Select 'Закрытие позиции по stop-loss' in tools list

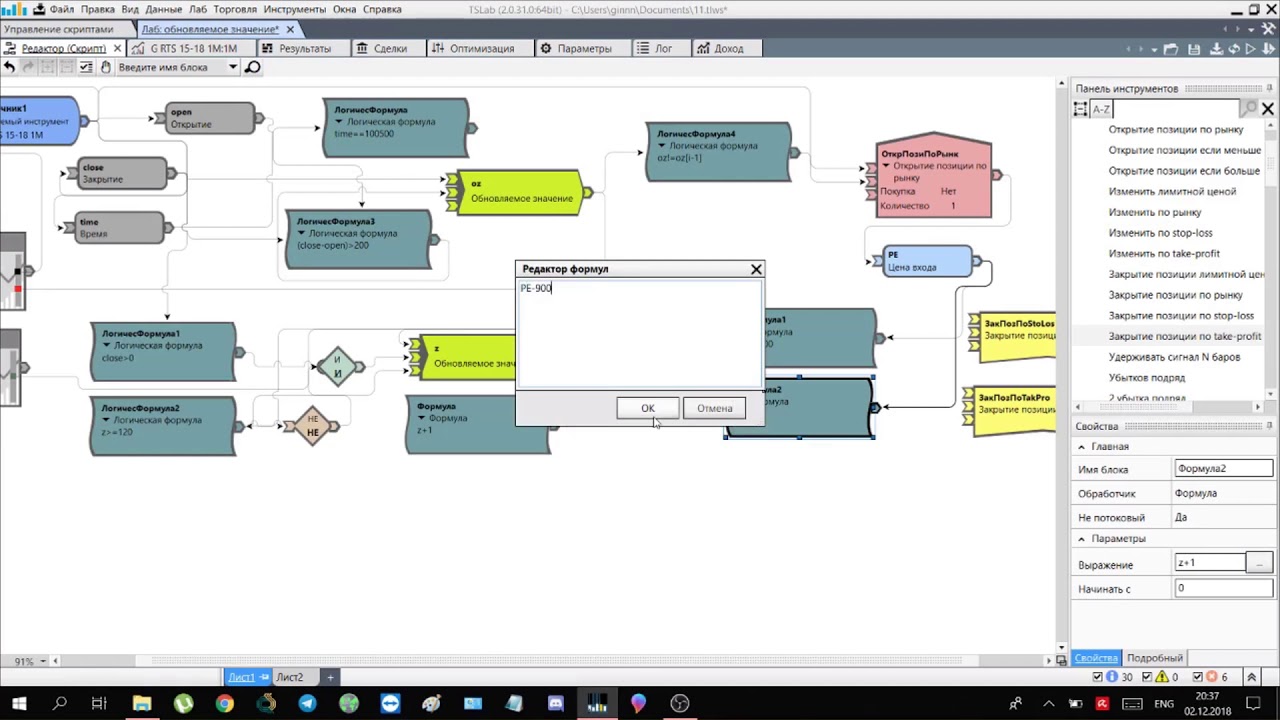click(x=1181, y=316)
